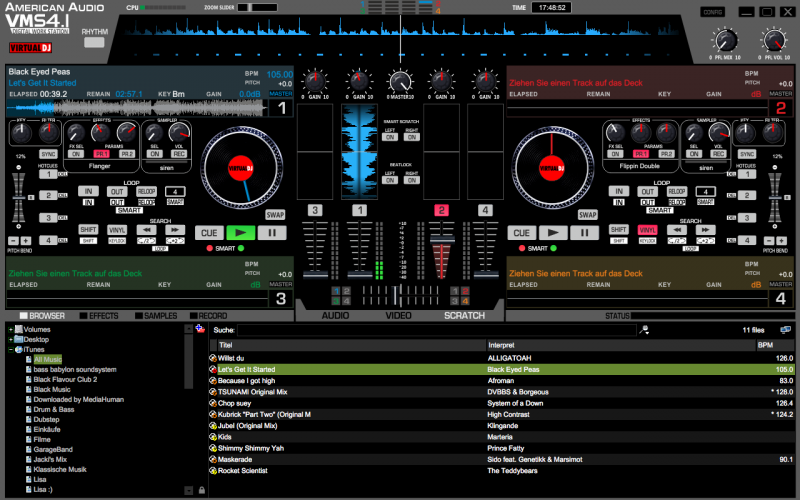This screenshot has height=500, width=800.
Task: Click the lock icon below the folder tree
Action: tap(201, 490)
